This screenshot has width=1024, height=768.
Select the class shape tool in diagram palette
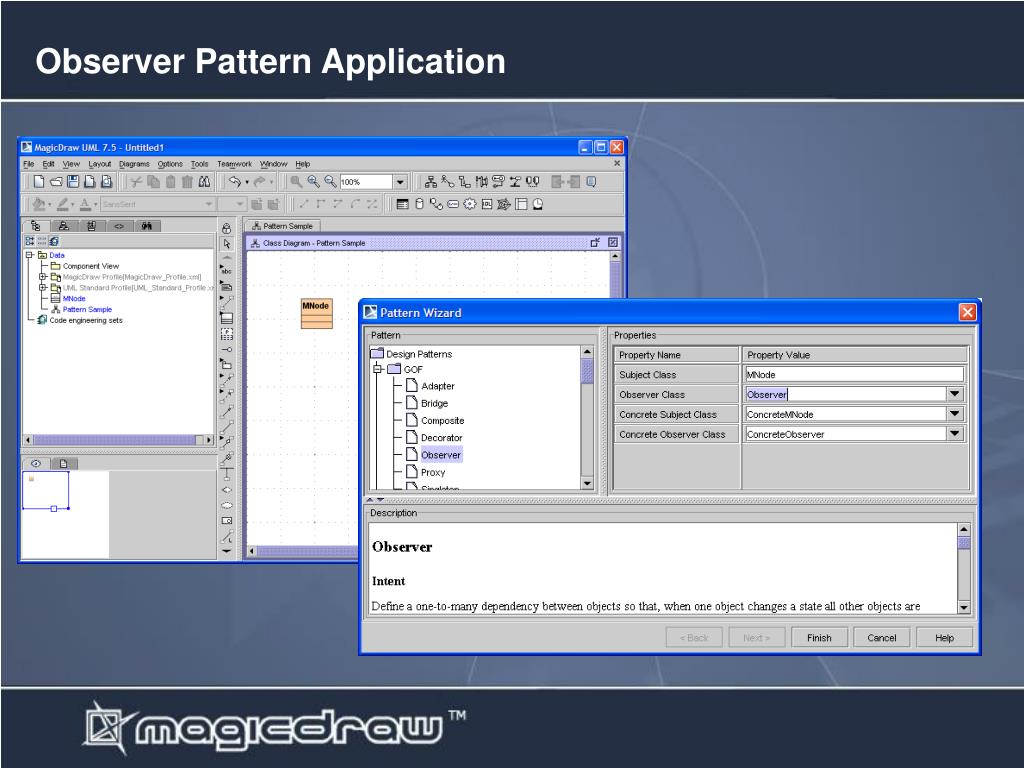[x=227, y=318]
